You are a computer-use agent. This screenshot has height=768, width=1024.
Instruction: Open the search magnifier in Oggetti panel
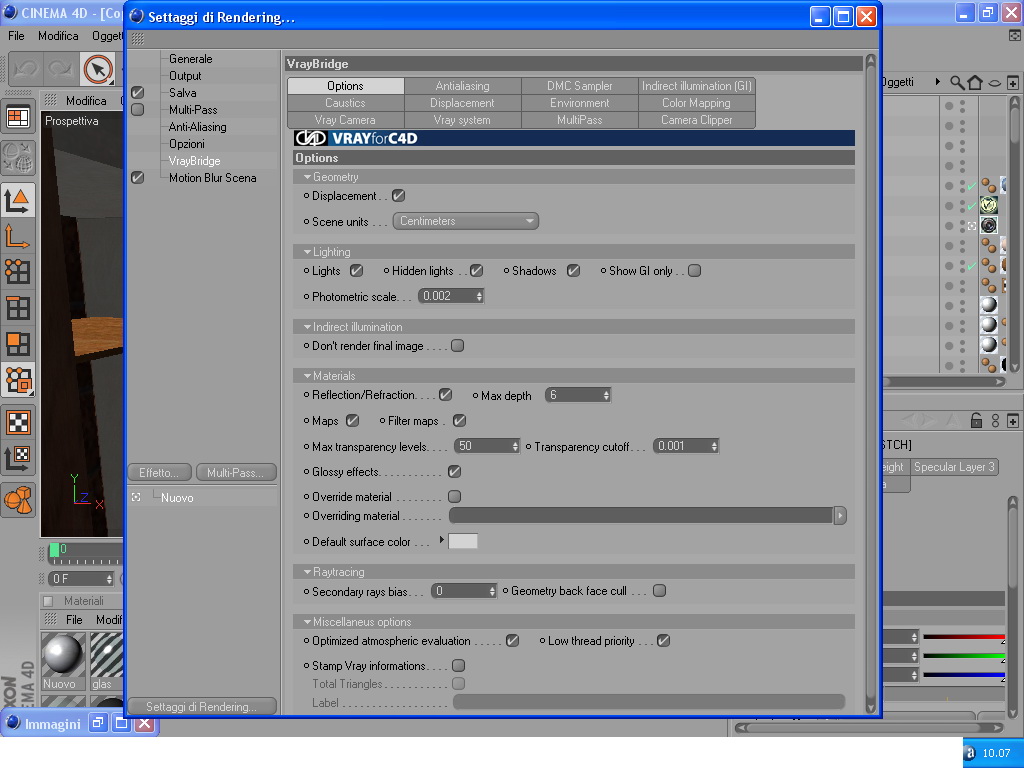tap(957, 82)
